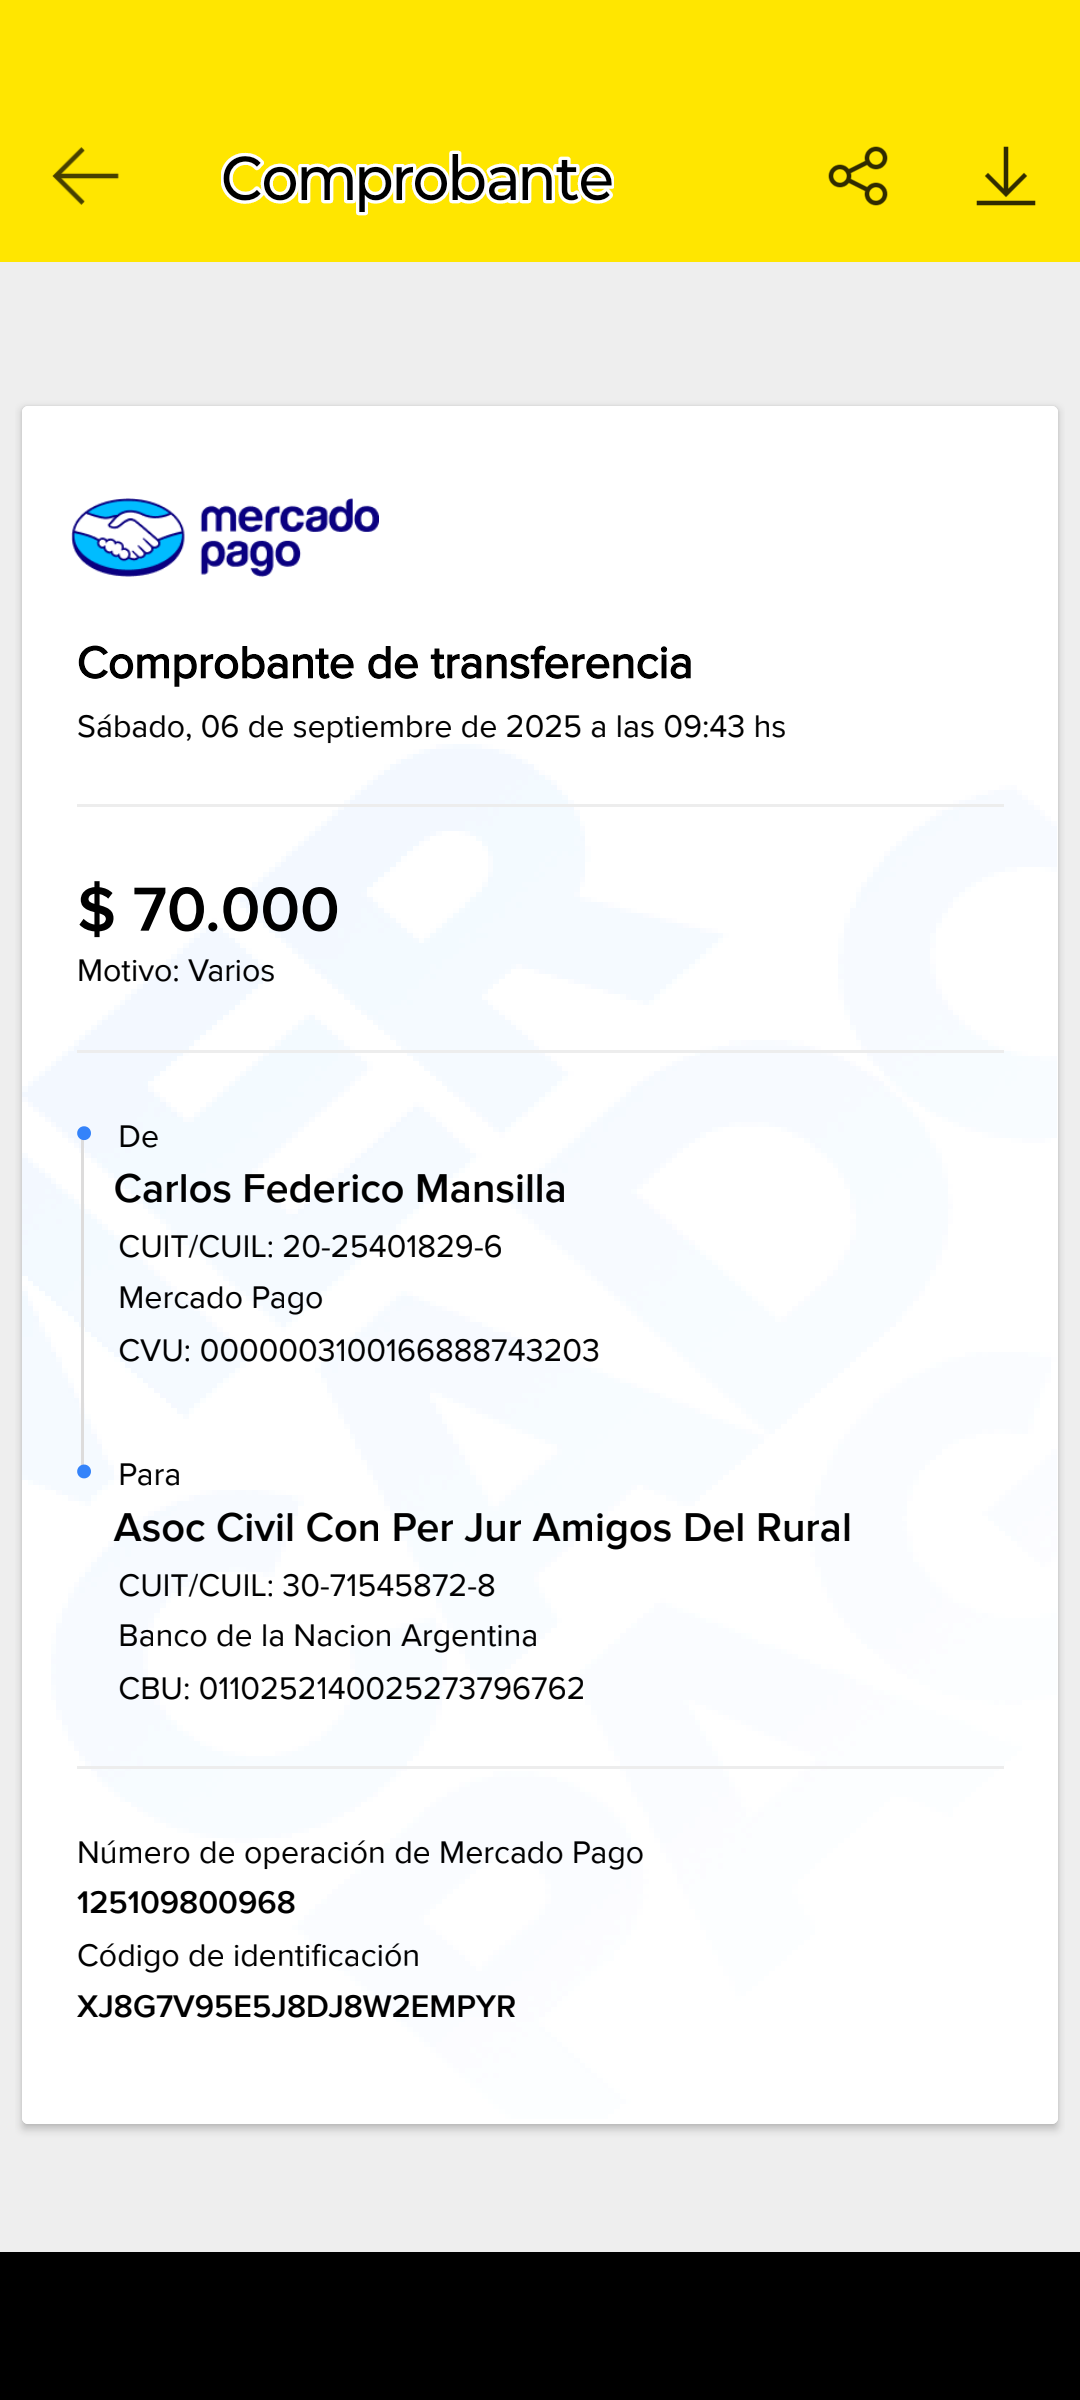Viewport: 1080px width, 2400px height.
Task: Tap the Mercado Pago handshake logo
Action: coord(128,537)
